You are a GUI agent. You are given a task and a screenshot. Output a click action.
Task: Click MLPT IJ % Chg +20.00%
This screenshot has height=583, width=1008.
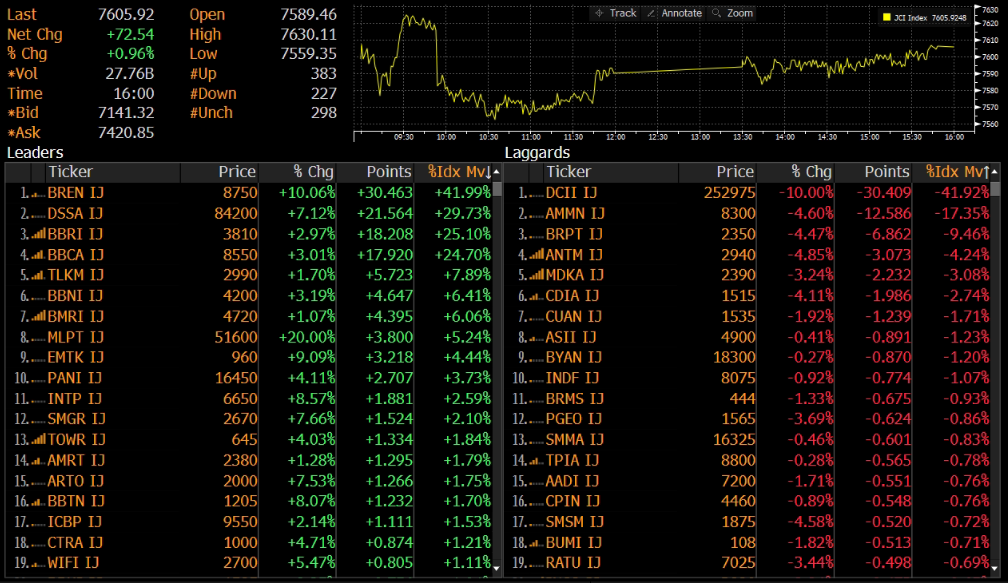307,337
